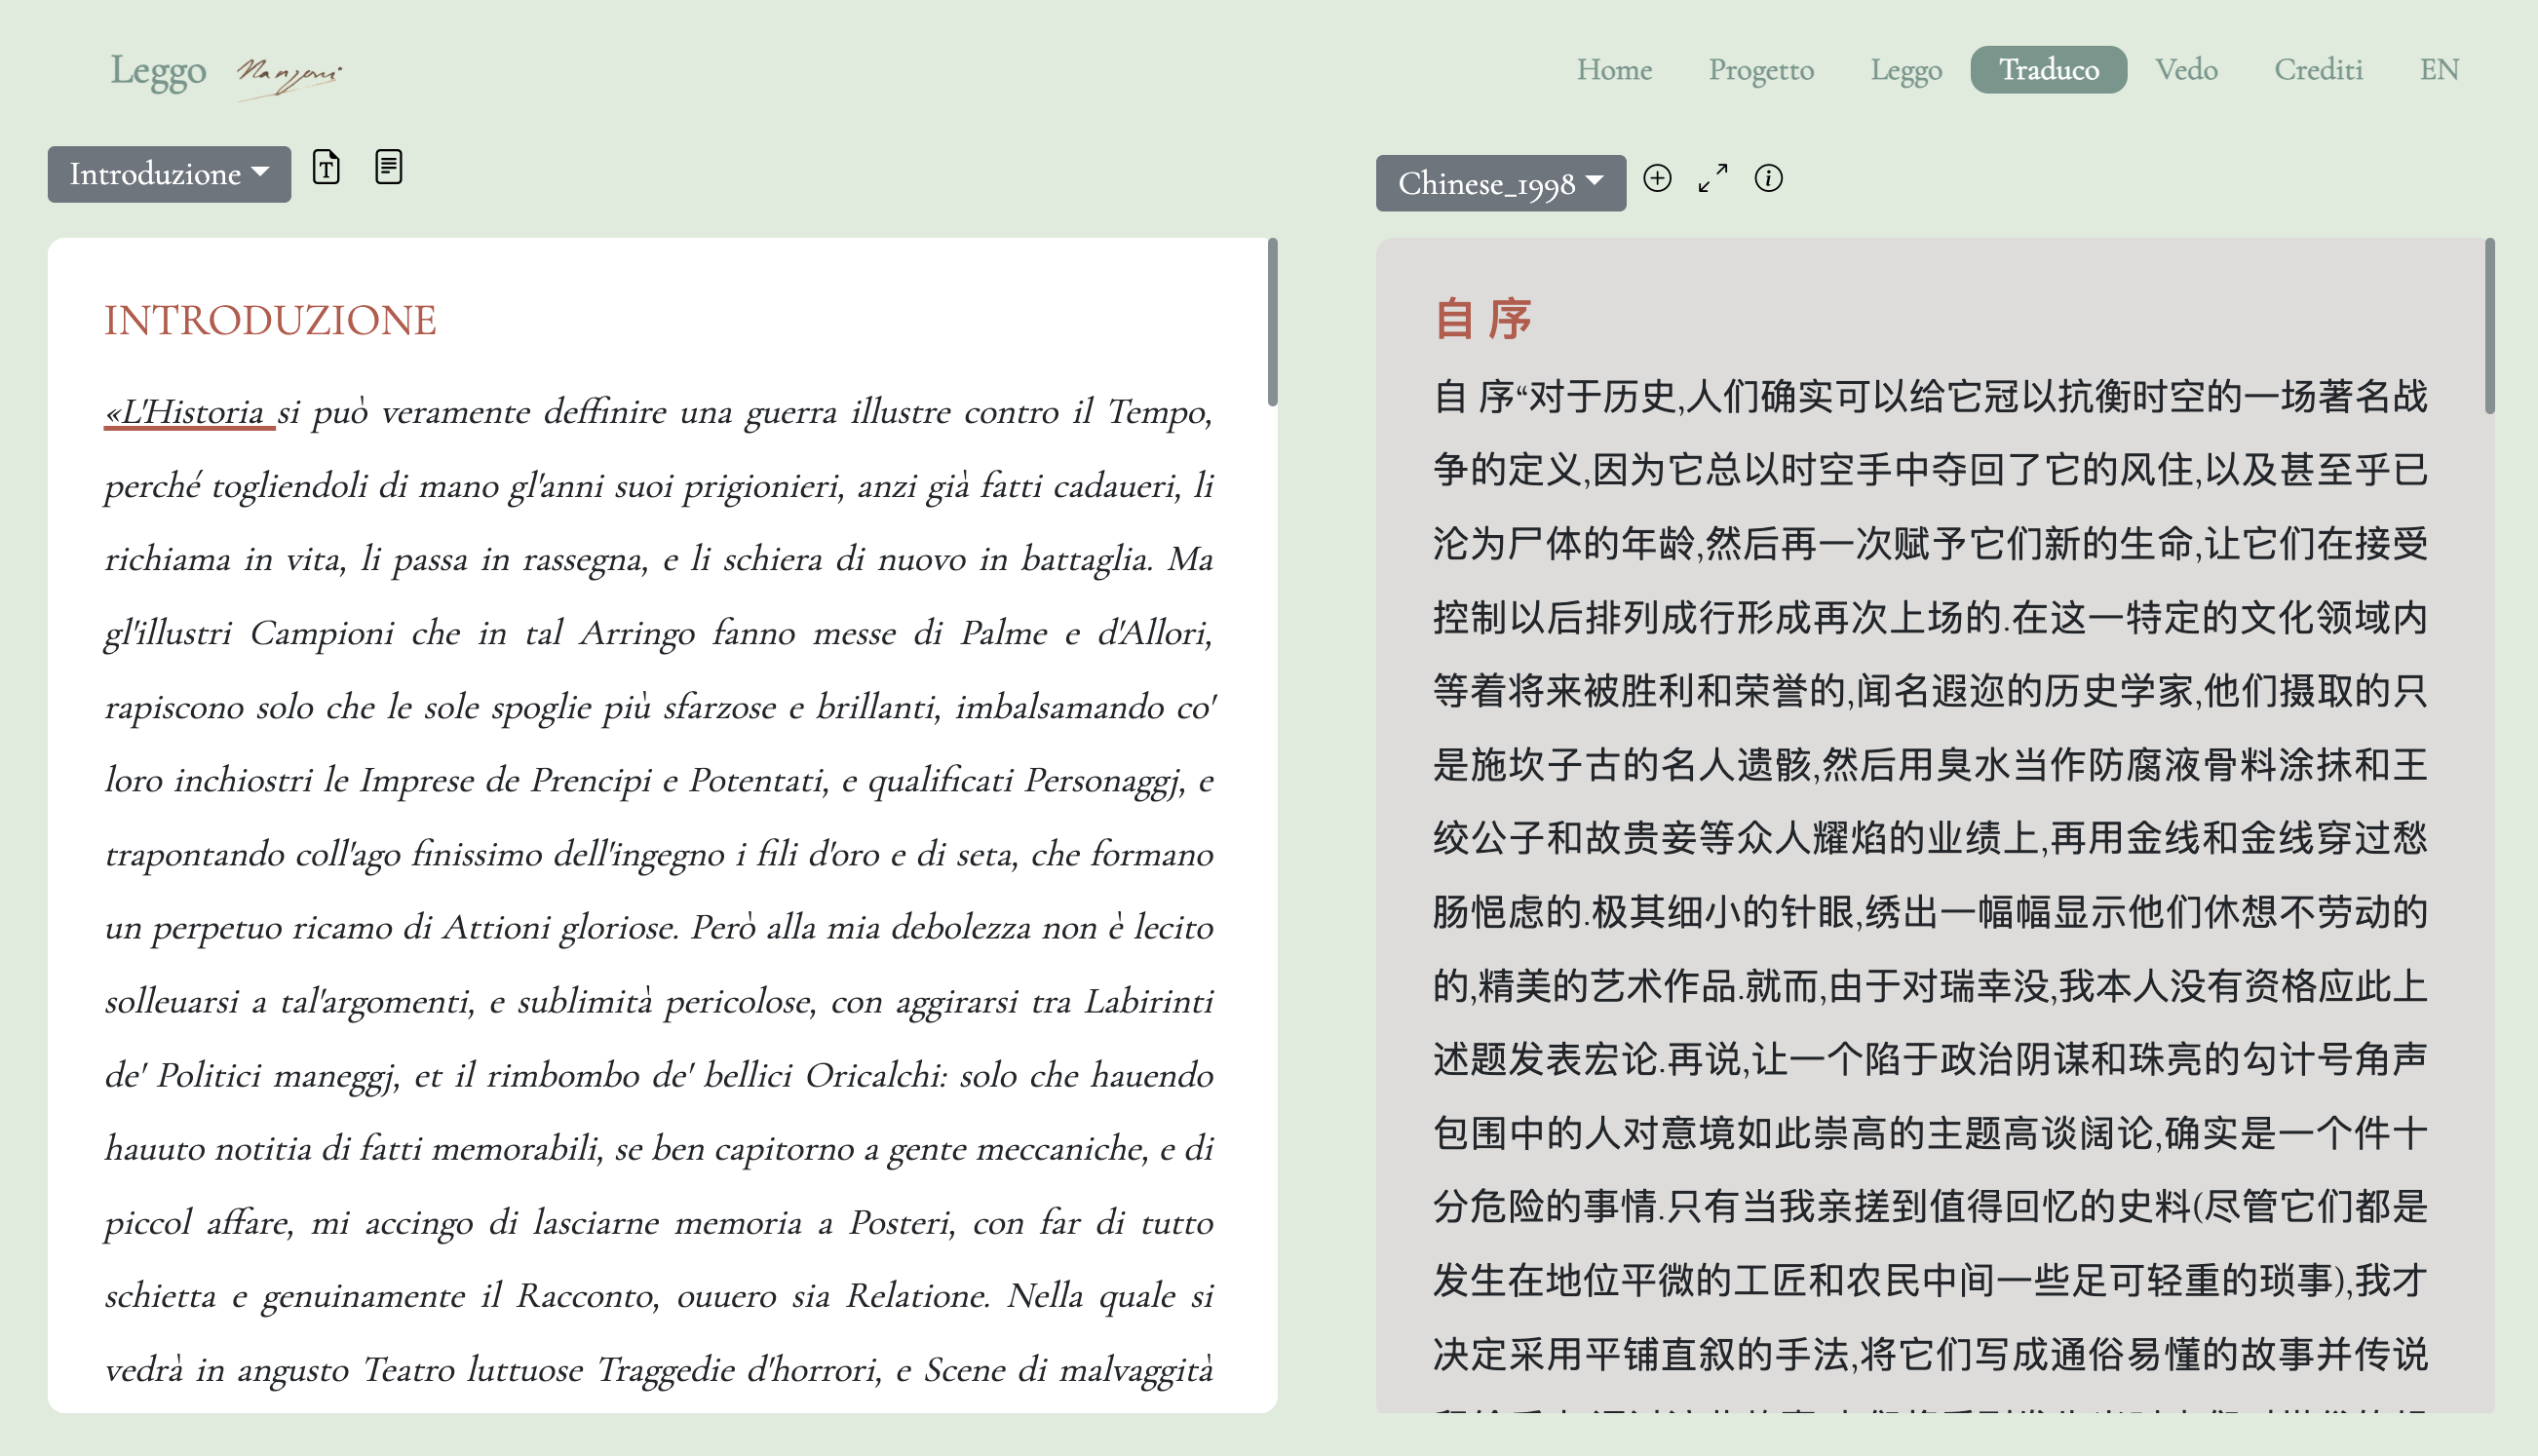Click the line starting 'gl'illustri Campioni'
This screenshot has width=2538, height=1456.
point(659,633)
